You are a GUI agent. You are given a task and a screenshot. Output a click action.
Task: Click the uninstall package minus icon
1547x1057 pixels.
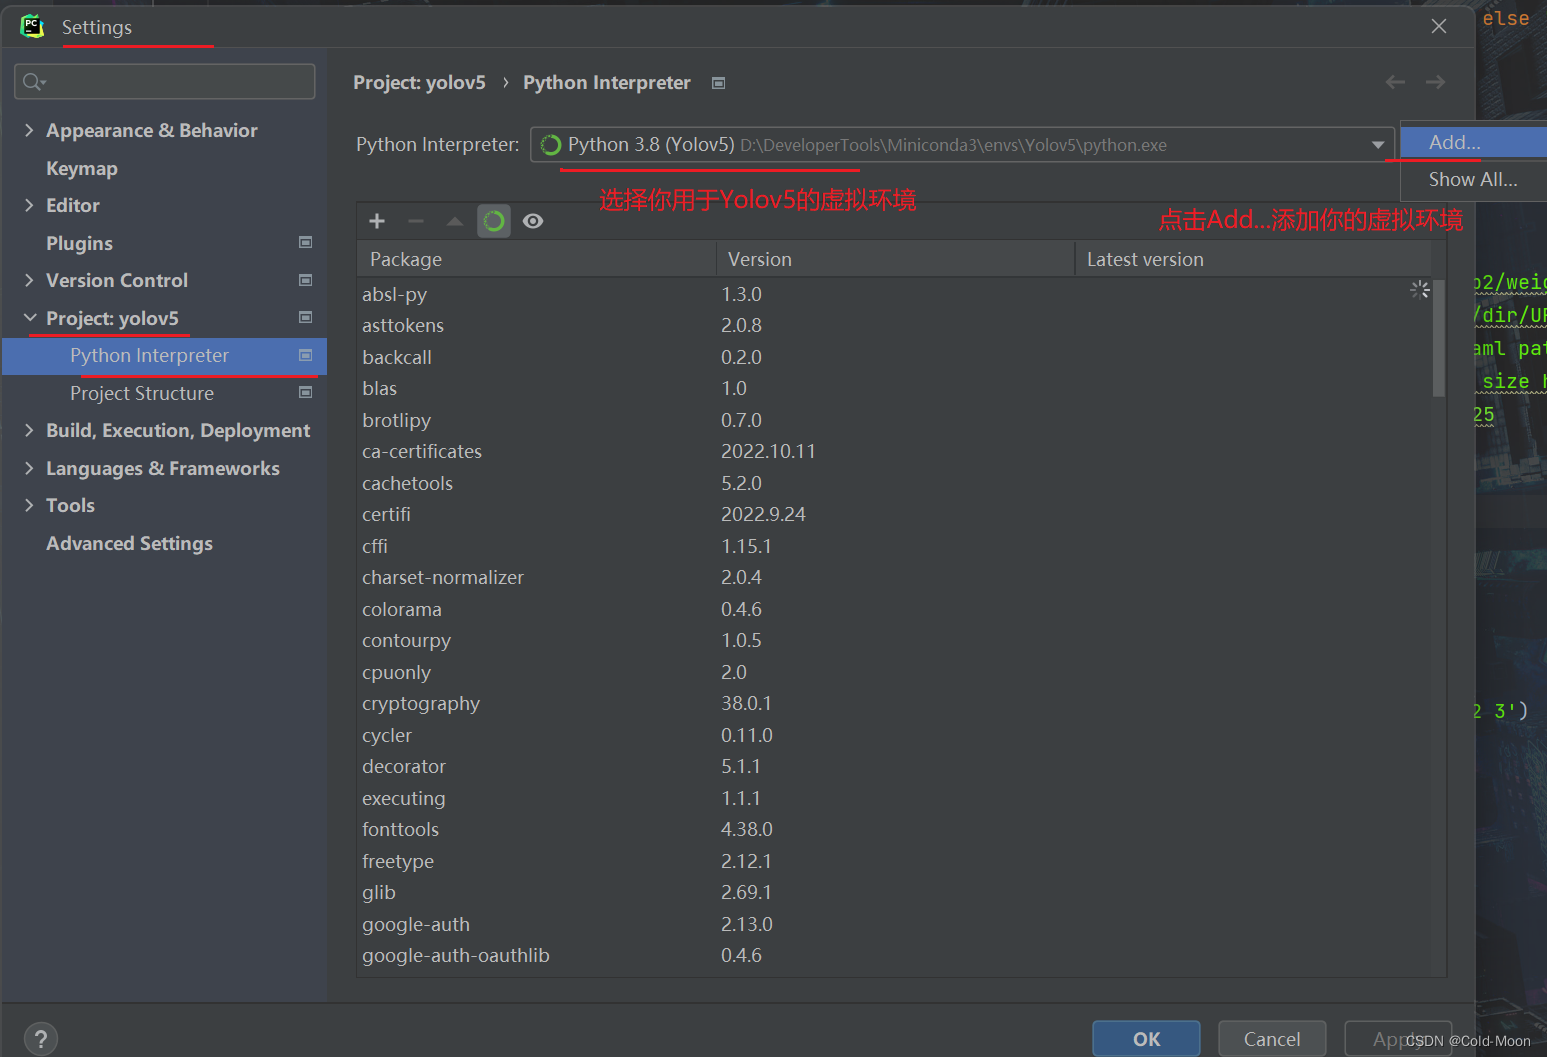click(416, 221)
